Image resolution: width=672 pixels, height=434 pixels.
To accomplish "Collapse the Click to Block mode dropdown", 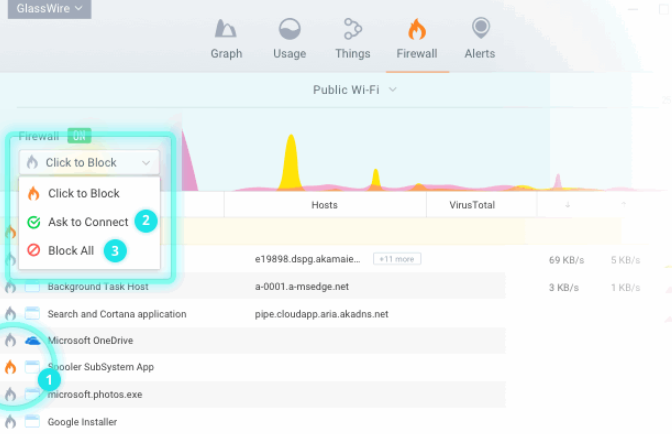I will [89, 162].
